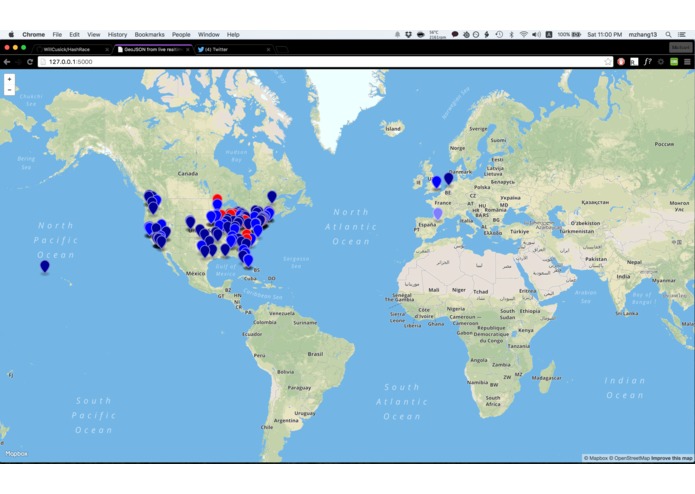Viewport: 695px width, 494px height.
Task: Open the File menu
Action: click(x=57, y=35)
